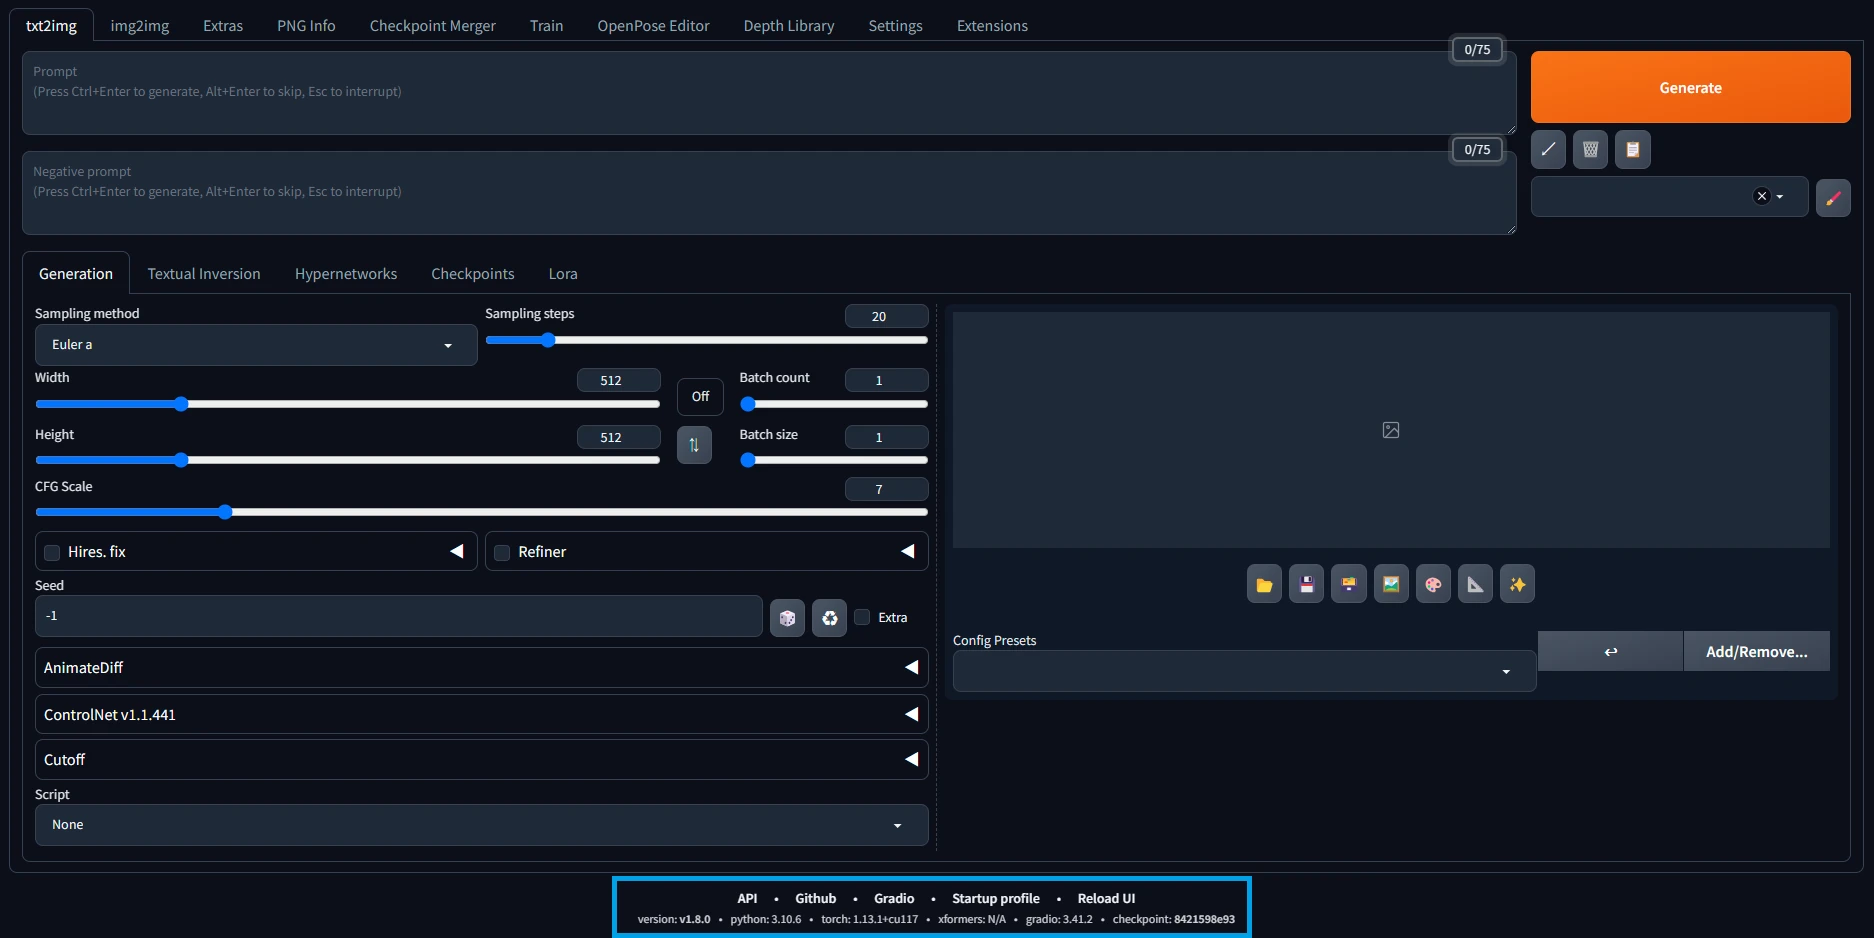
Task: Click the orange Generate button
Action: (x=1690, y=88)
